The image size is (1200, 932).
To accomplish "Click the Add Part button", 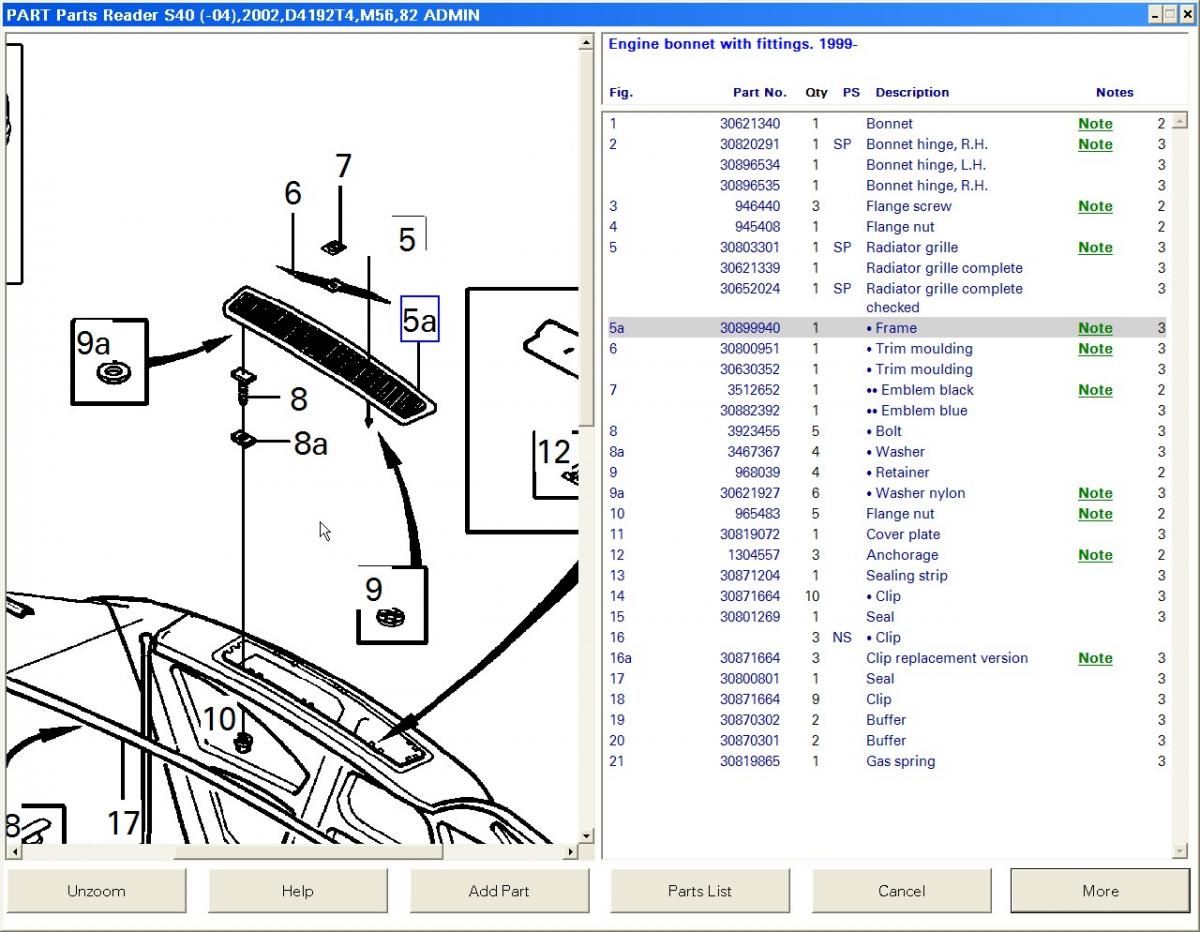I will [498, 891].
